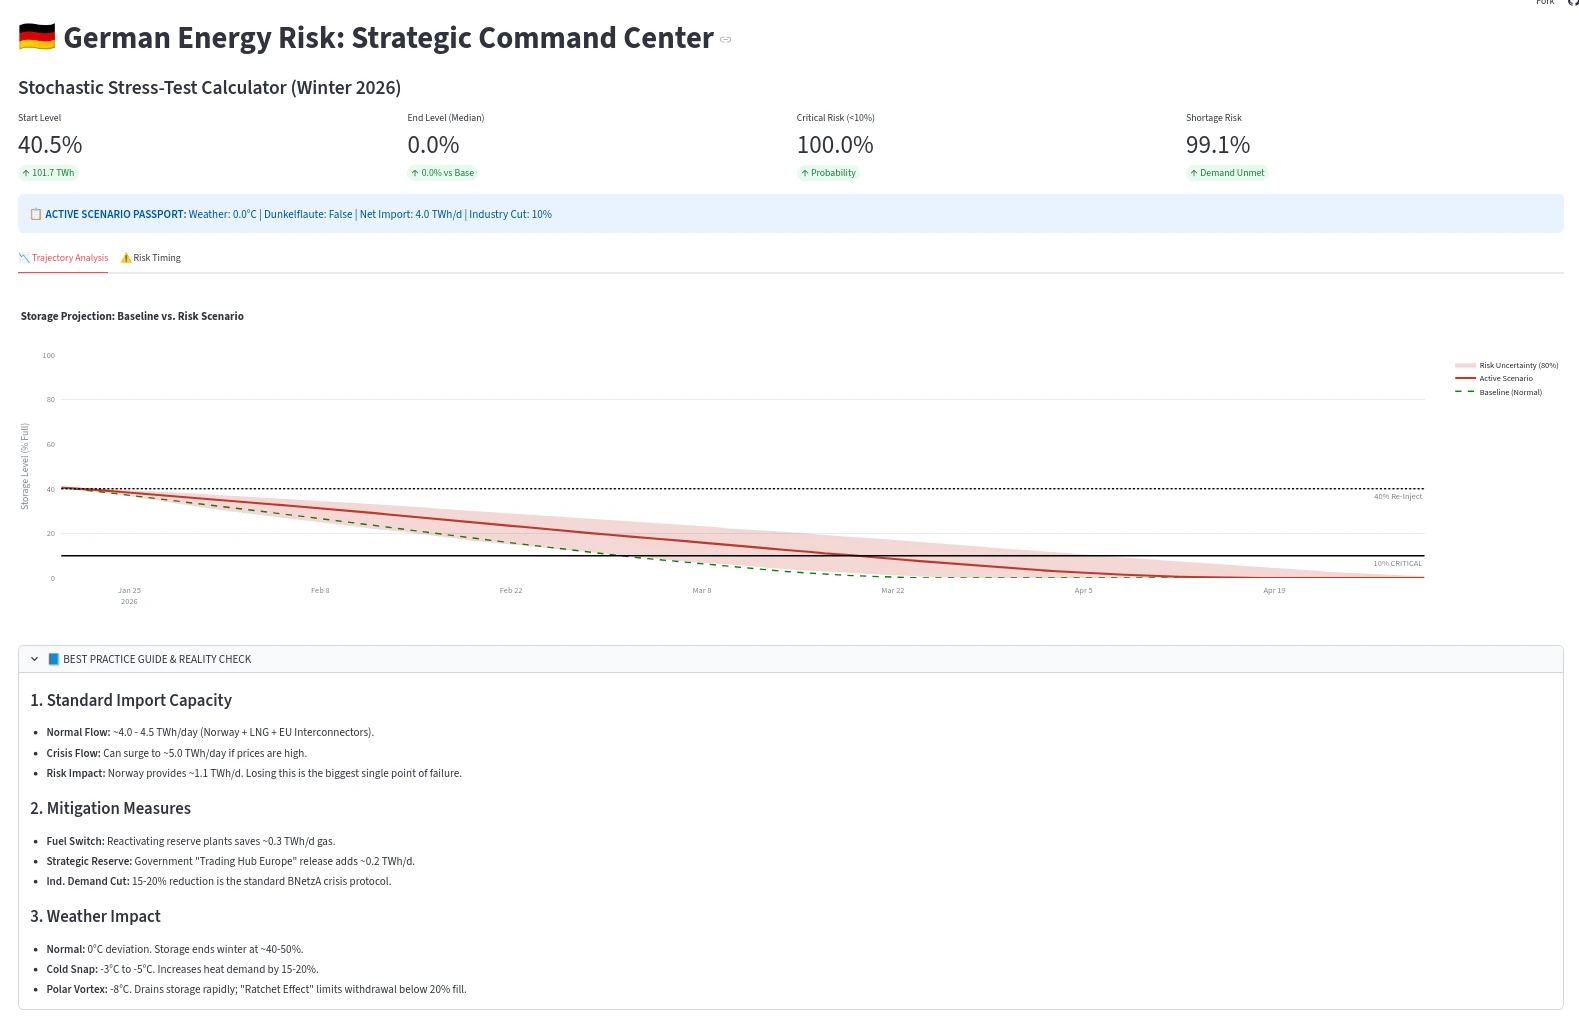The height and width of the screenshot is (1024, 1579).
Task: Click the chart icon on Trajectory Analysis tab
Action: (x=24, y=258)
